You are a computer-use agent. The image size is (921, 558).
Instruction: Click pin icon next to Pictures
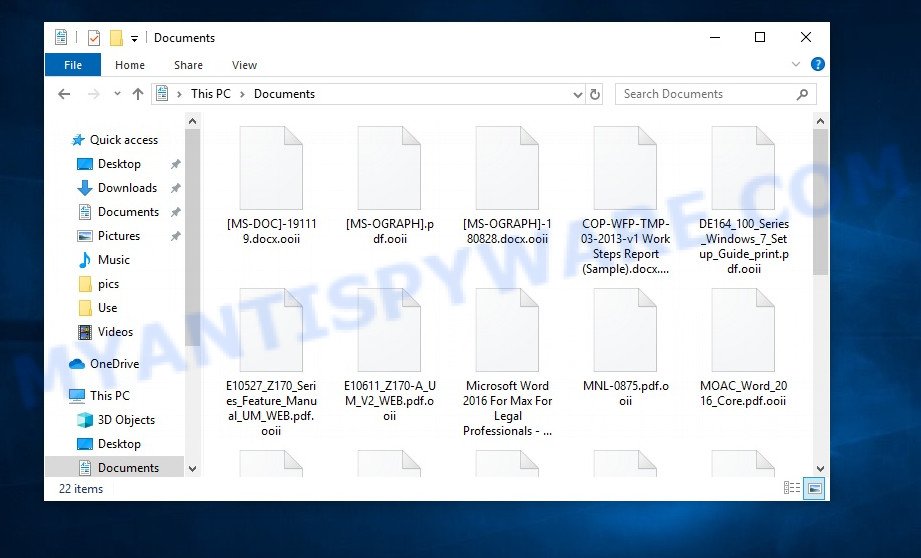175,237
